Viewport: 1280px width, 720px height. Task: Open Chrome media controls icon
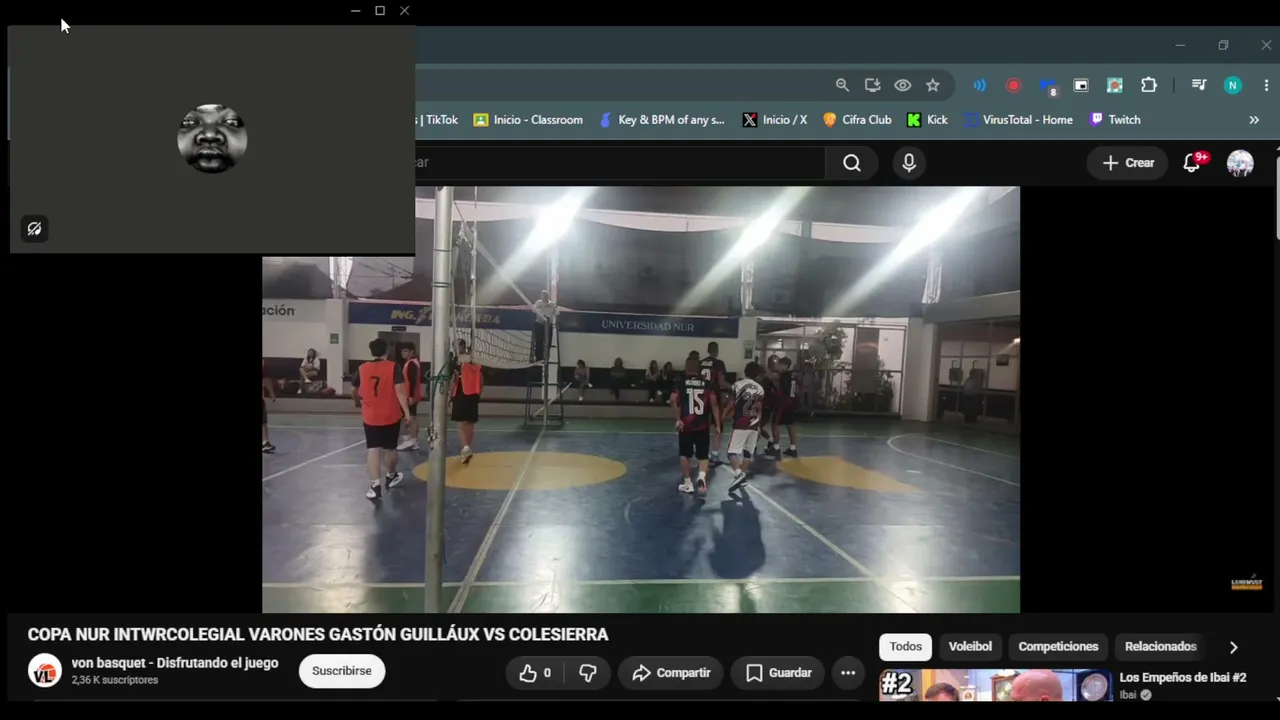coord(1199,86)
